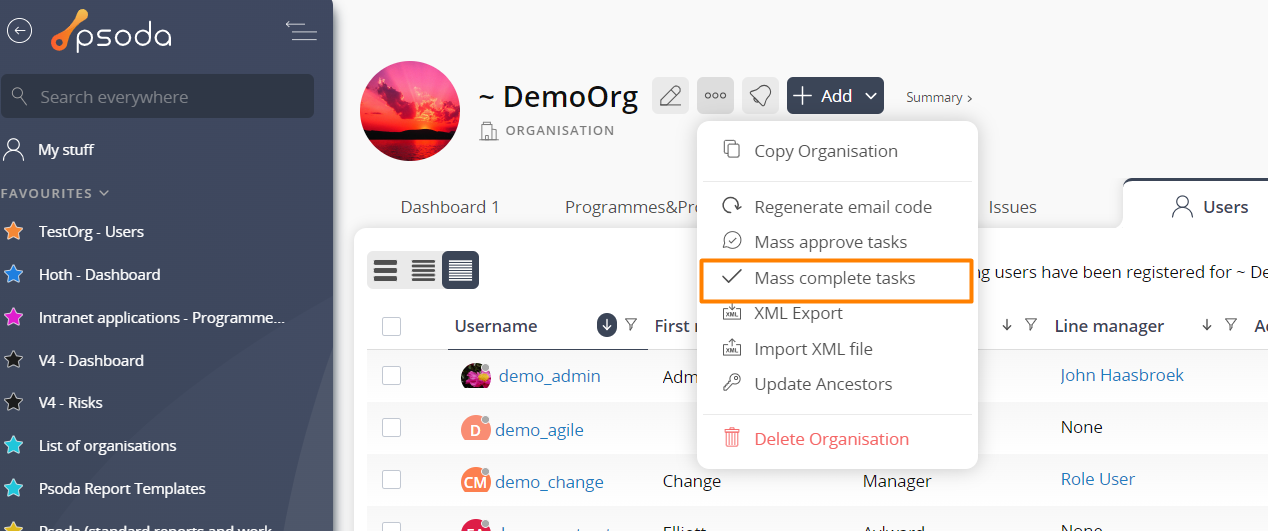Open the Issues tab
The width and height of the screenshot is (1268, 531).
(x=1012, y=207)
